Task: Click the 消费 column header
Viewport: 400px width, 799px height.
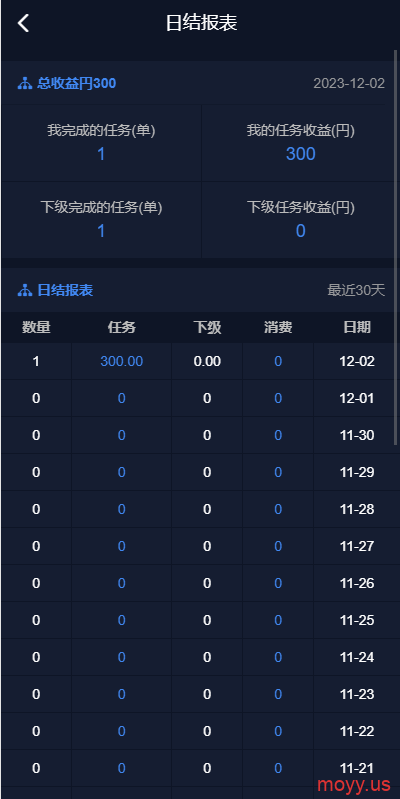Action: coord(278,327)
